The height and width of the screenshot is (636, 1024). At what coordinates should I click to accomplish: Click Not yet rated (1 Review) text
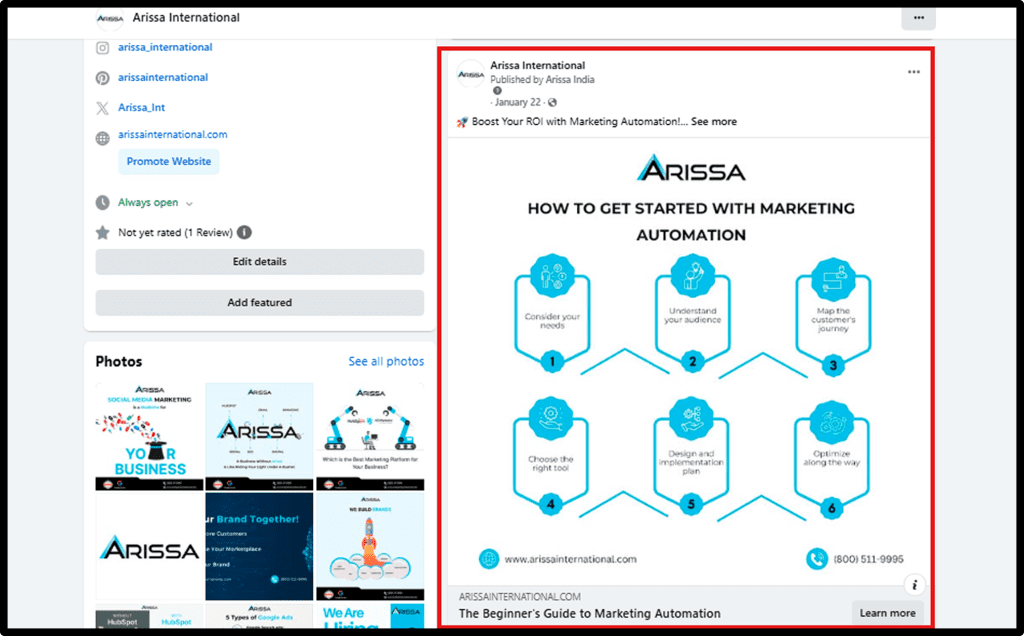coord(176,232)
